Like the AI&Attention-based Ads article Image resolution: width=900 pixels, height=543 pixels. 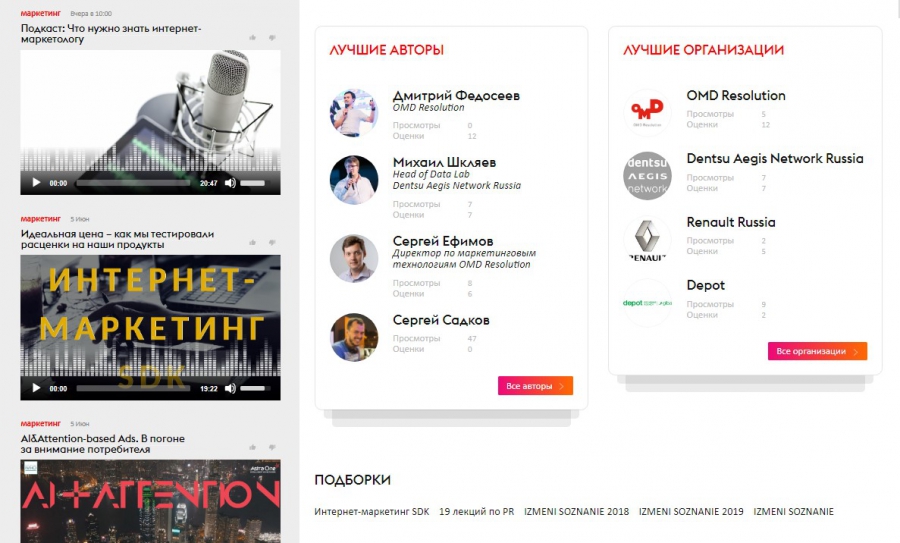pyautogui.click(x=253, y=447)
